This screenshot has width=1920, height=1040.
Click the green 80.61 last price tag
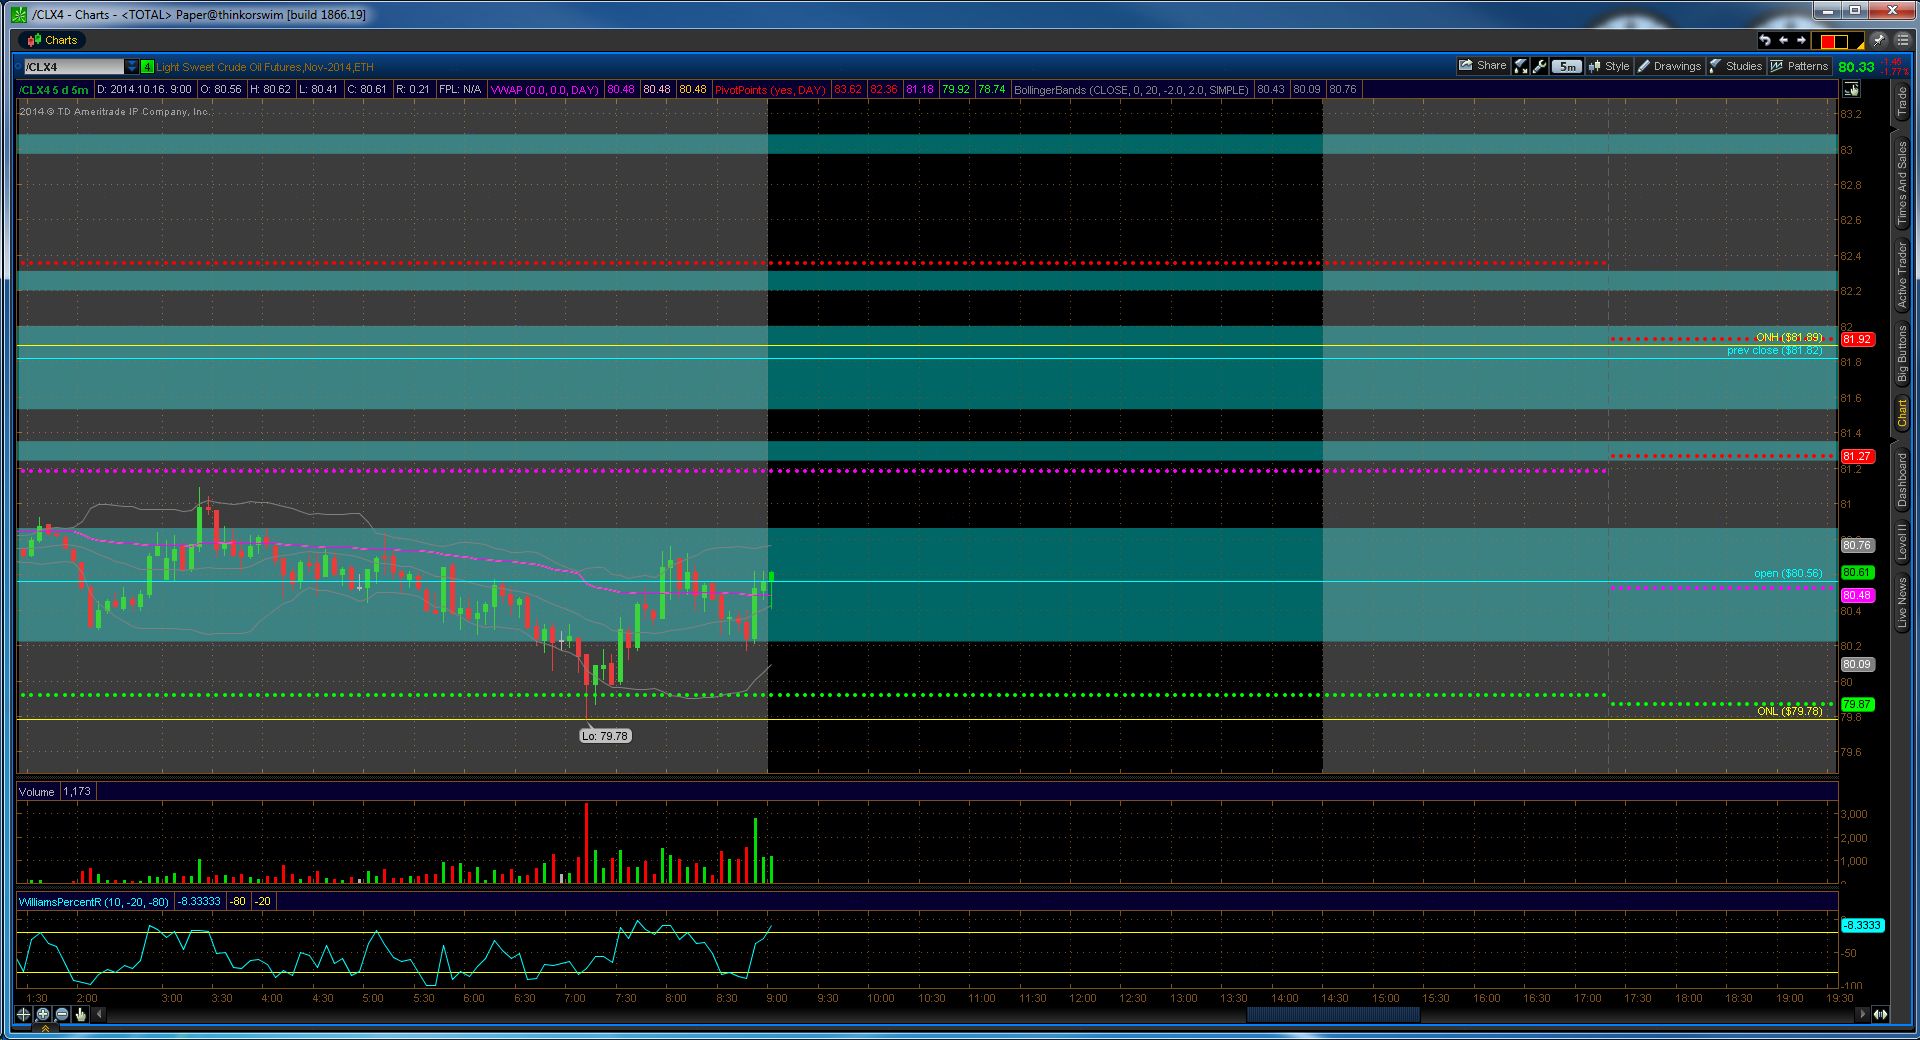[x=1857, y=573]
